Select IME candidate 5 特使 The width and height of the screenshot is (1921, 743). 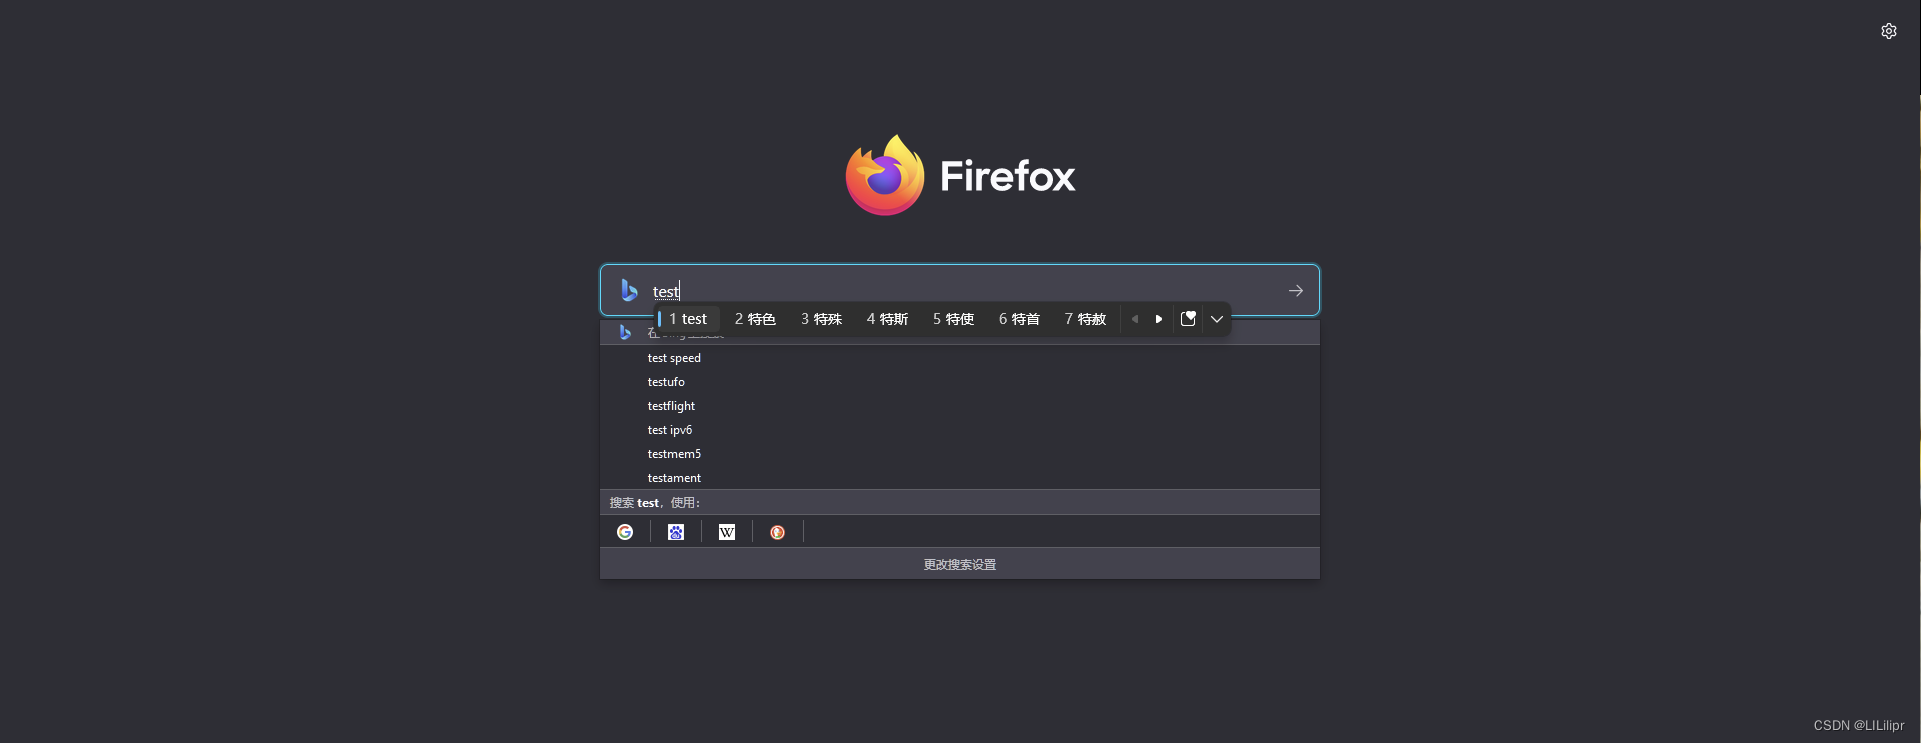click(953, 319)
